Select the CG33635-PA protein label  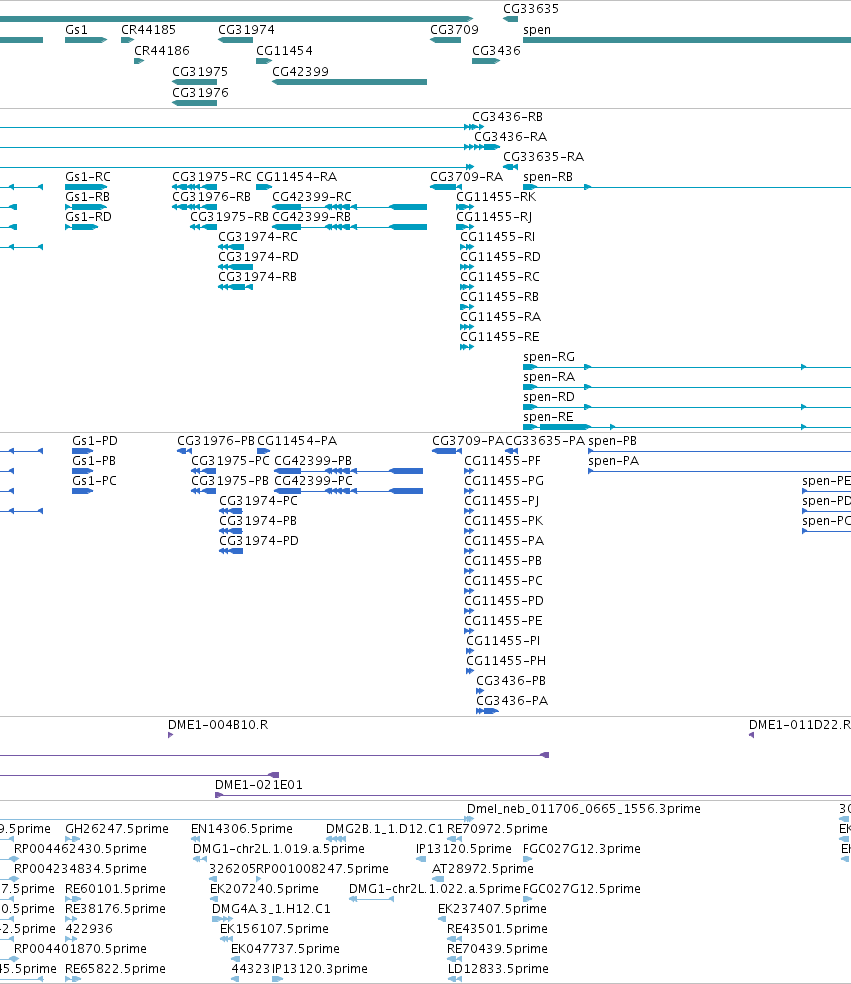[545, 441]
